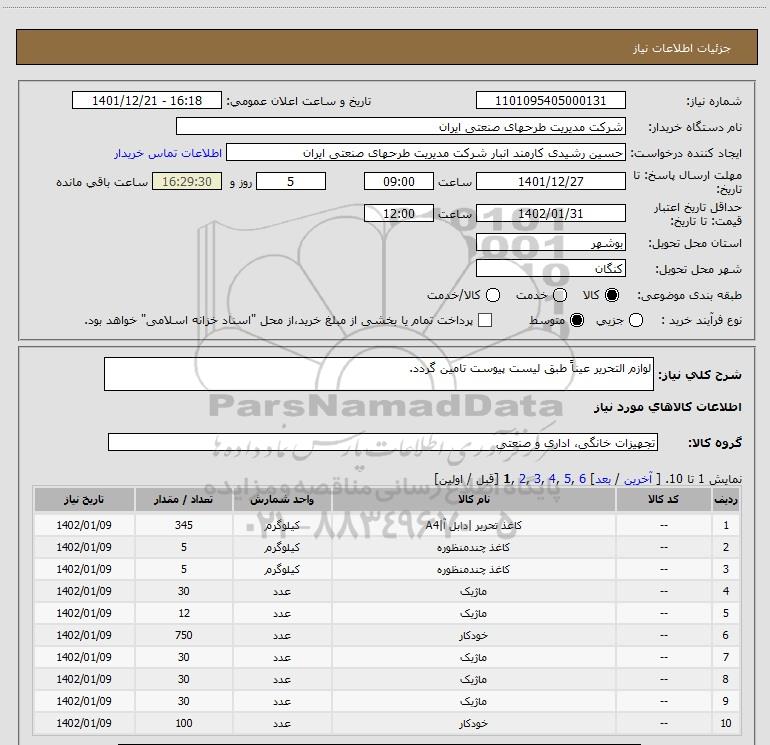
Task: Click the delivery city field کنگان
Action: tap(550, 268)
